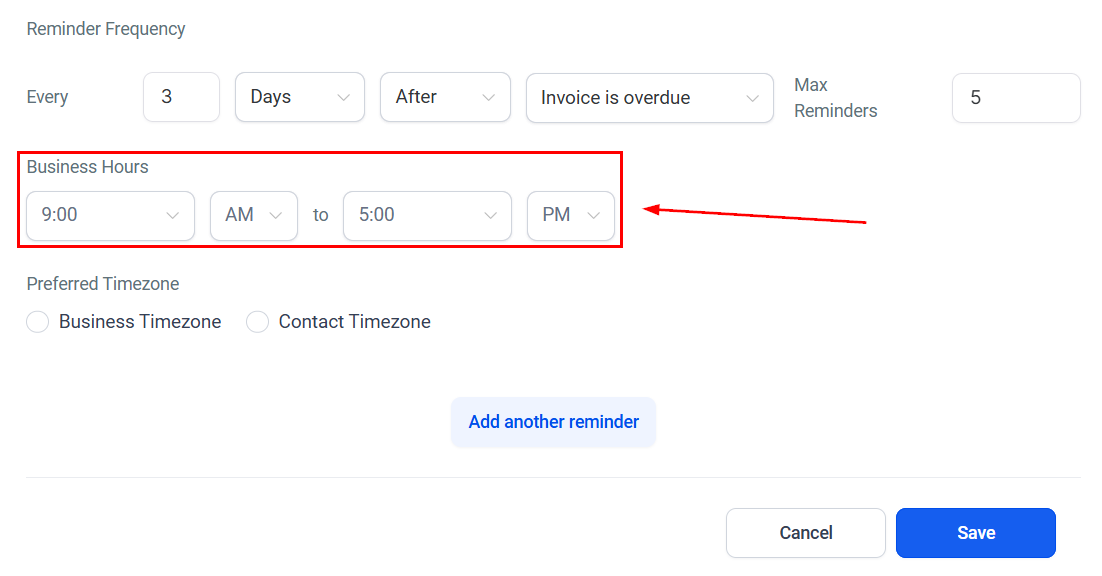
Task: Click the Business Hours section label
Action: coord(88,166)
